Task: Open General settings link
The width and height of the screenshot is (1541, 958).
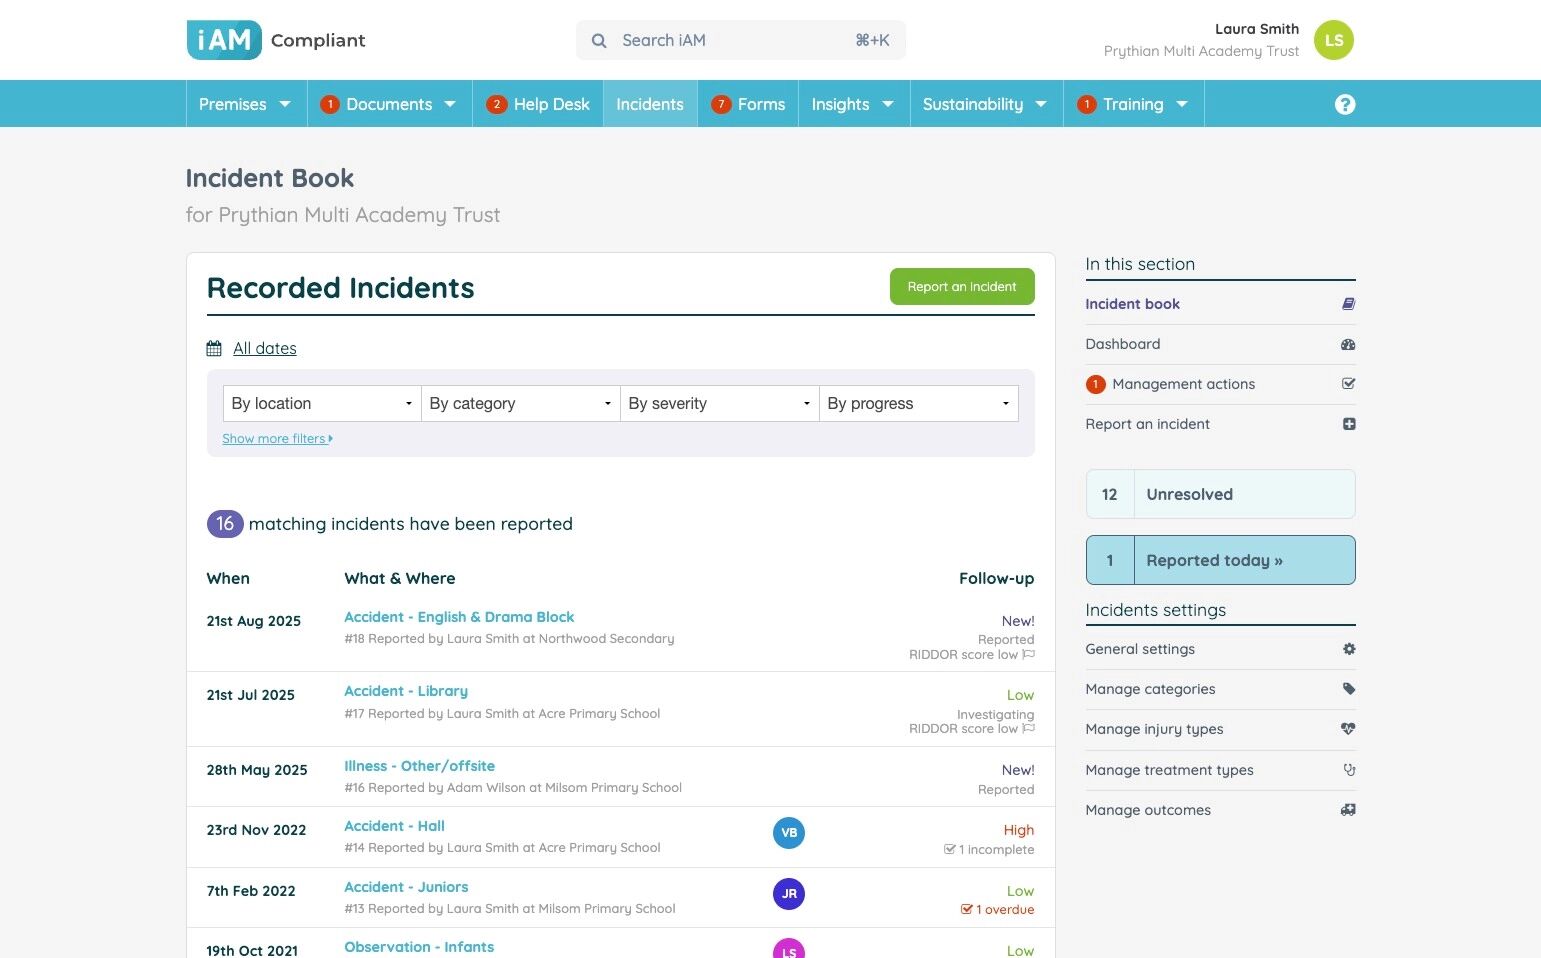Action: pos(1140,649)
